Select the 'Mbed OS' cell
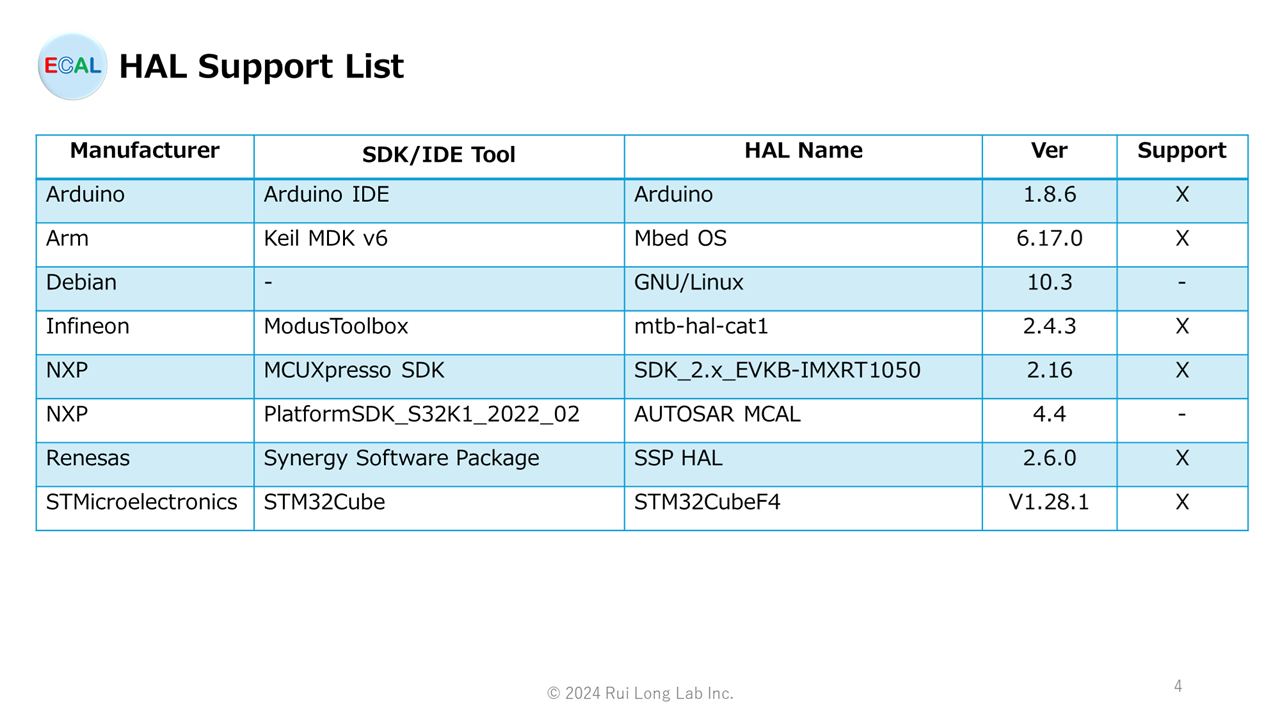This screenshot has height=720, width=1280. 803,245
